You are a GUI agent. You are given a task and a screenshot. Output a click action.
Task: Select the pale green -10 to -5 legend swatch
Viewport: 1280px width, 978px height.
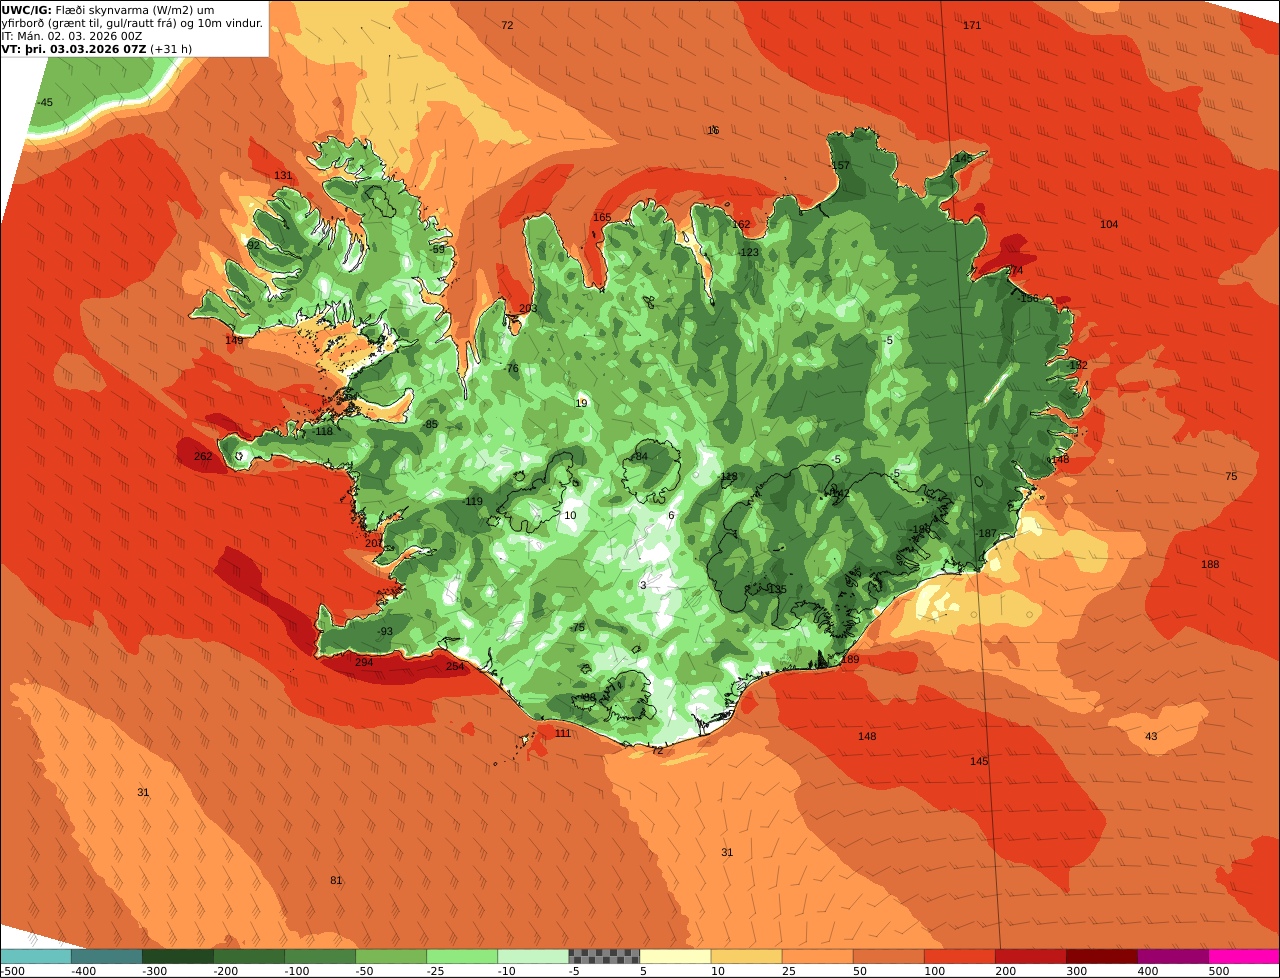click(x=533, y=956)
